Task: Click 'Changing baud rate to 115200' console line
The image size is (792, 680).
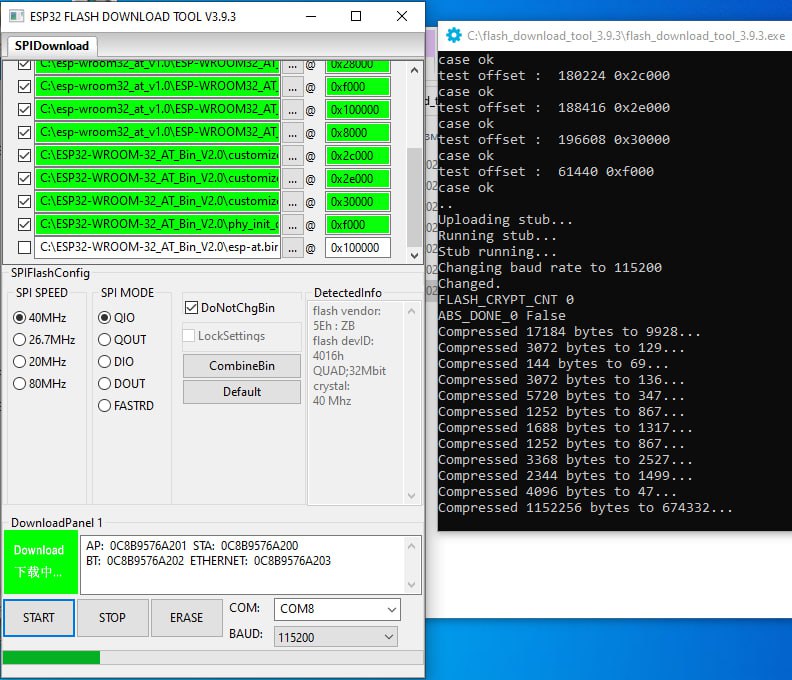Action: [x=550, y=267]
